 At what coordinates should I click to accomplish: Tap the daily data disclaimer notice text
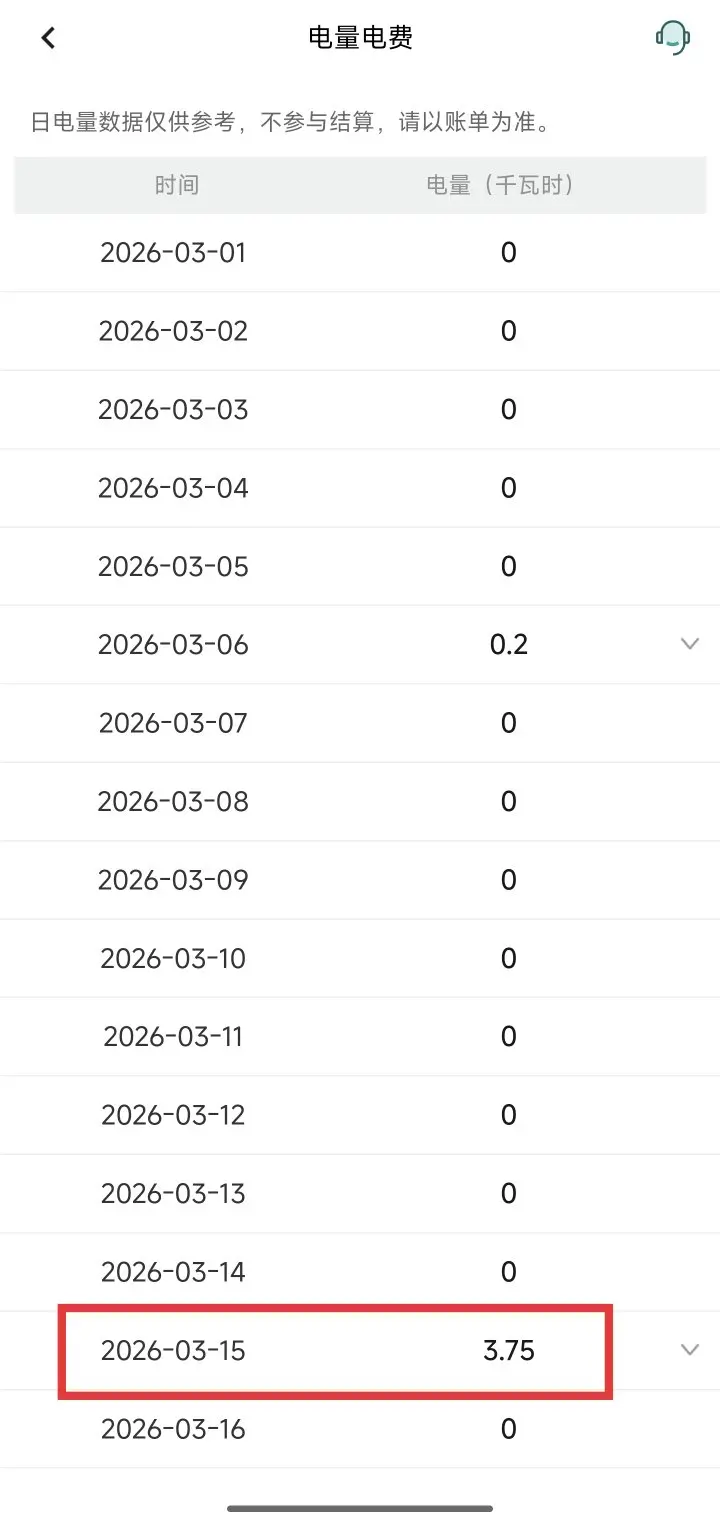(x=290, y=123)
